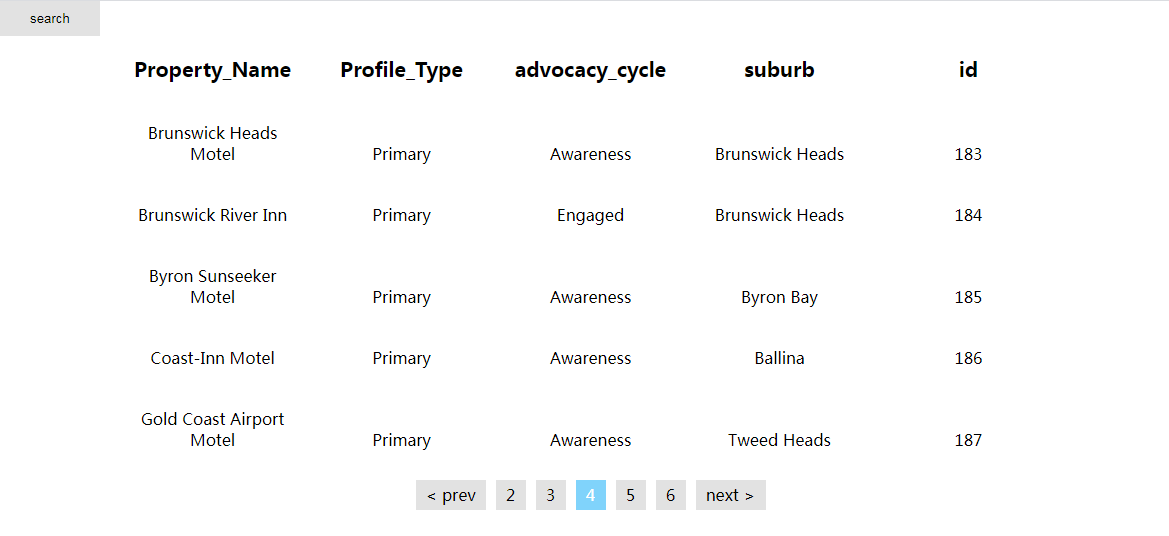Switch to page 6

click(x=671, y=495)
